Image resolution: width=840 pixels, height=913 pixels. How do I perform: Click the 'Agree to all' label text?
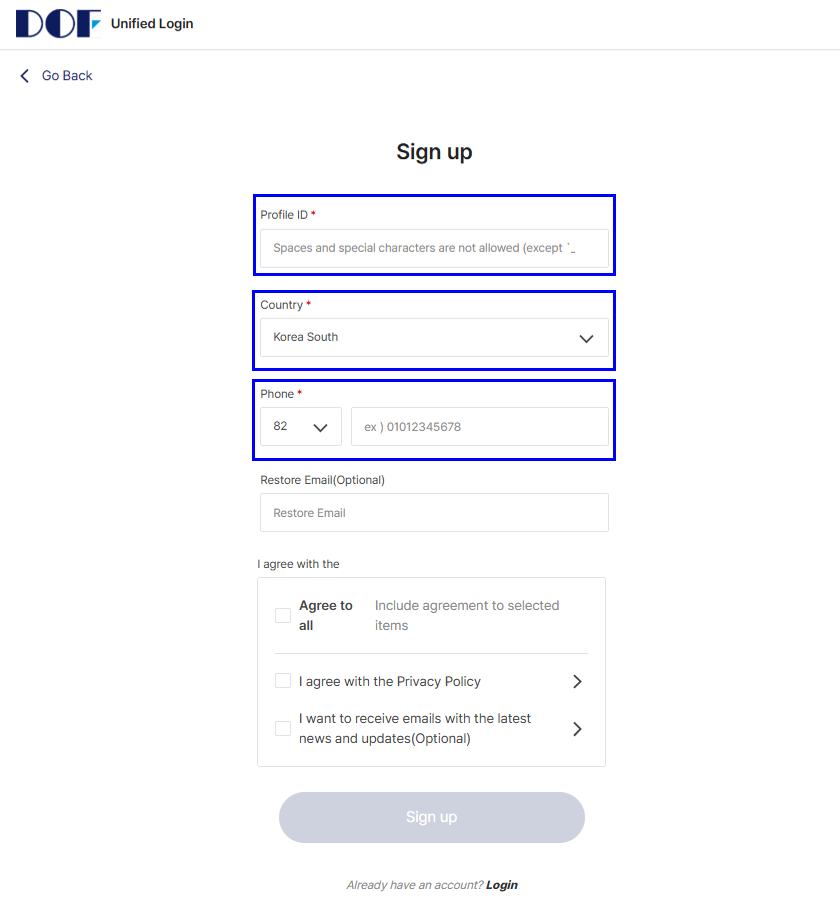coord(325,615)
